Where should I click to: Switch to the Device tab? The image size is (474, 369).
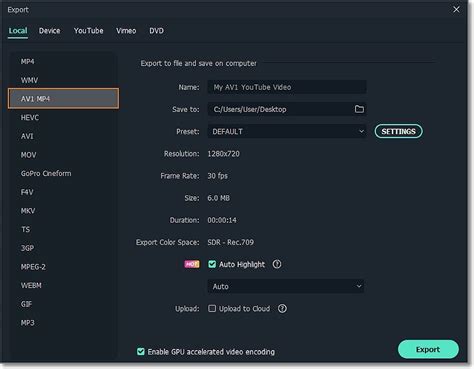[49, 31]
